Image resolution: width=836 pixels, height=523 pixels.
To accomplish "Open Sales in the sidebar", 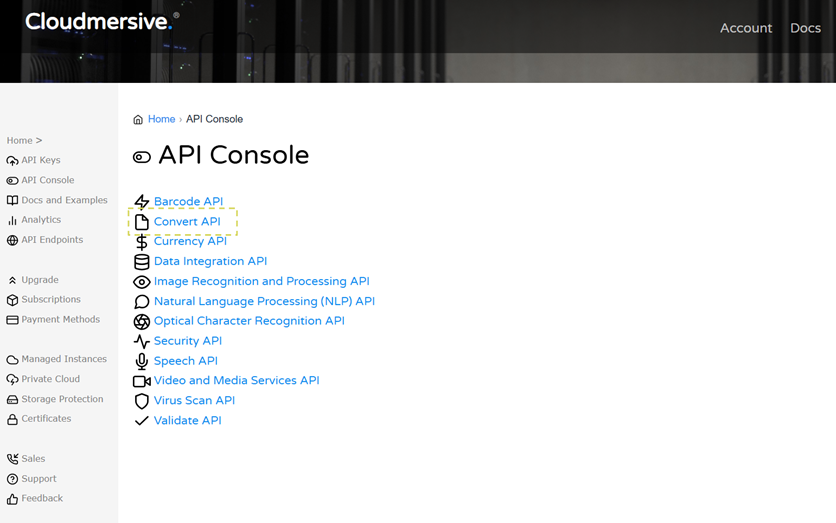I will [x=33, y=458].
